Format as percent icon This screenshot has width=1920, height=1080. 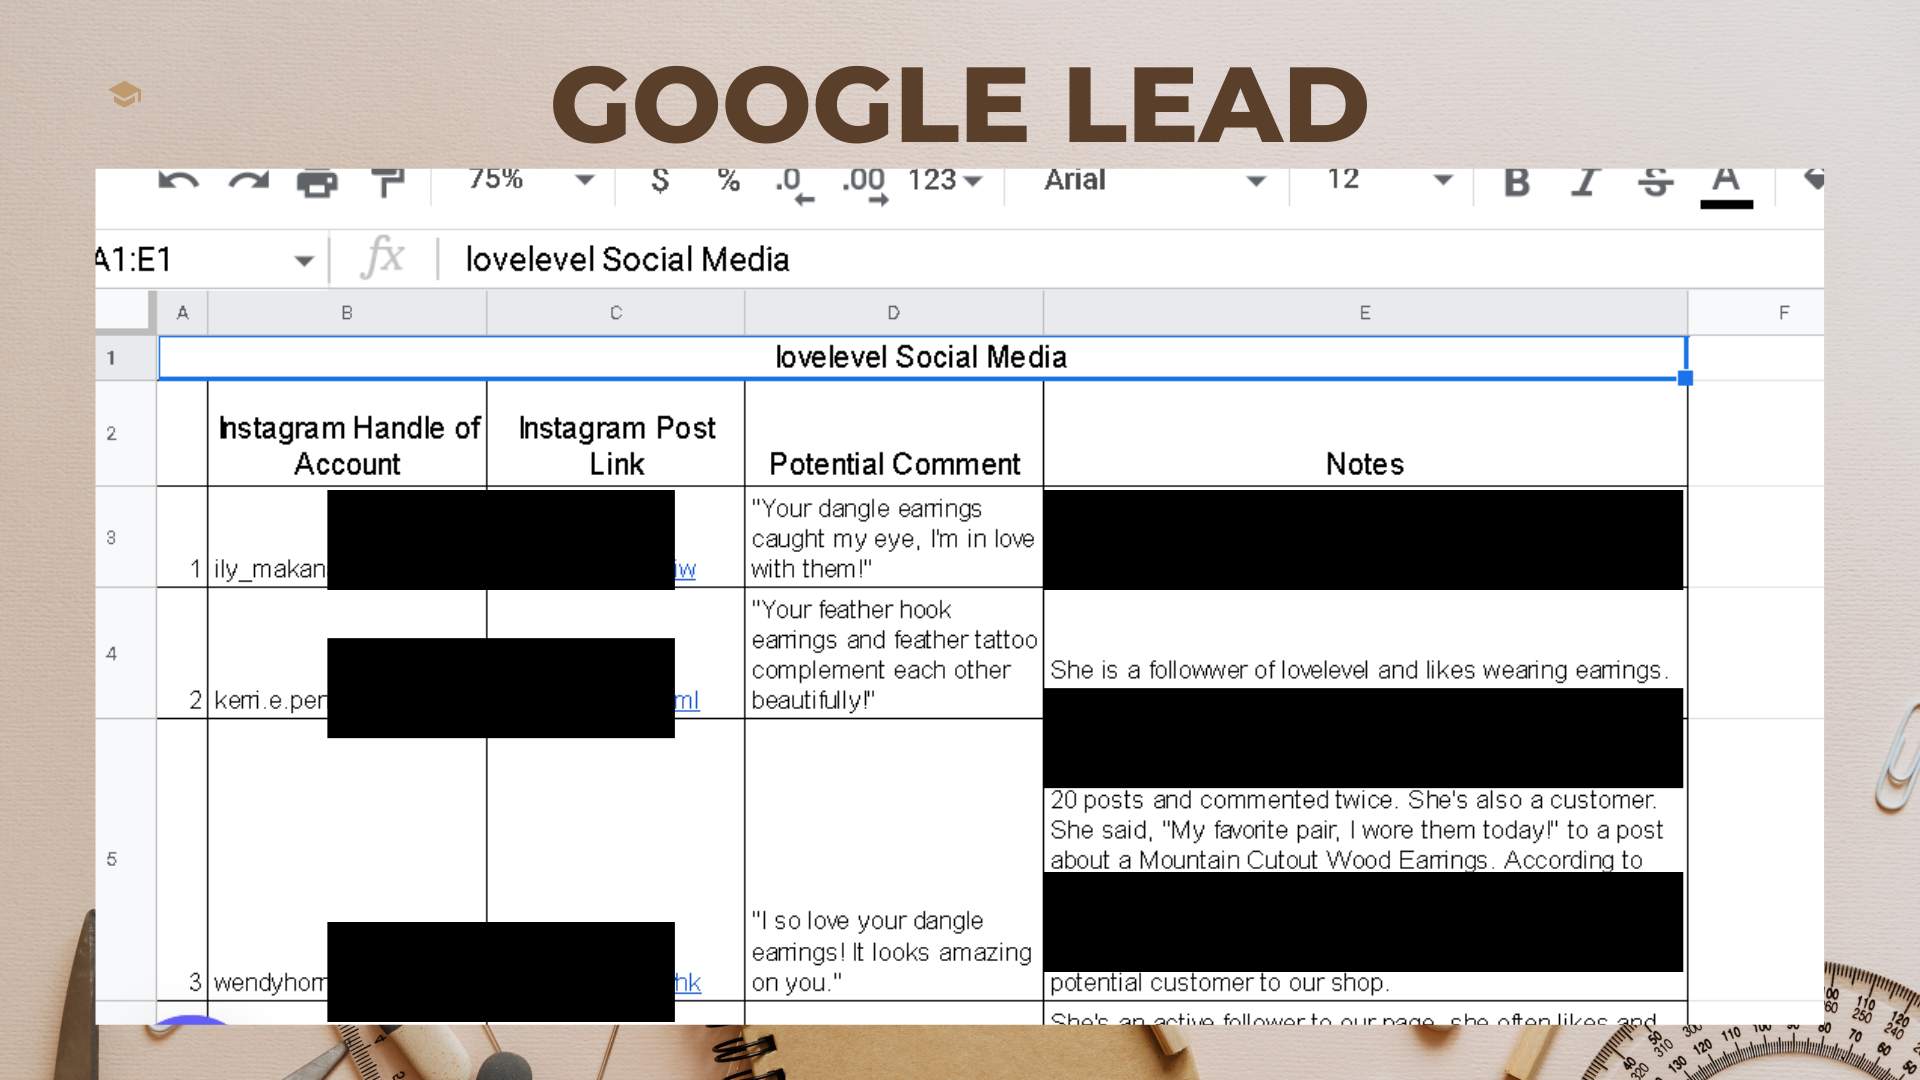tap(728, 181)
